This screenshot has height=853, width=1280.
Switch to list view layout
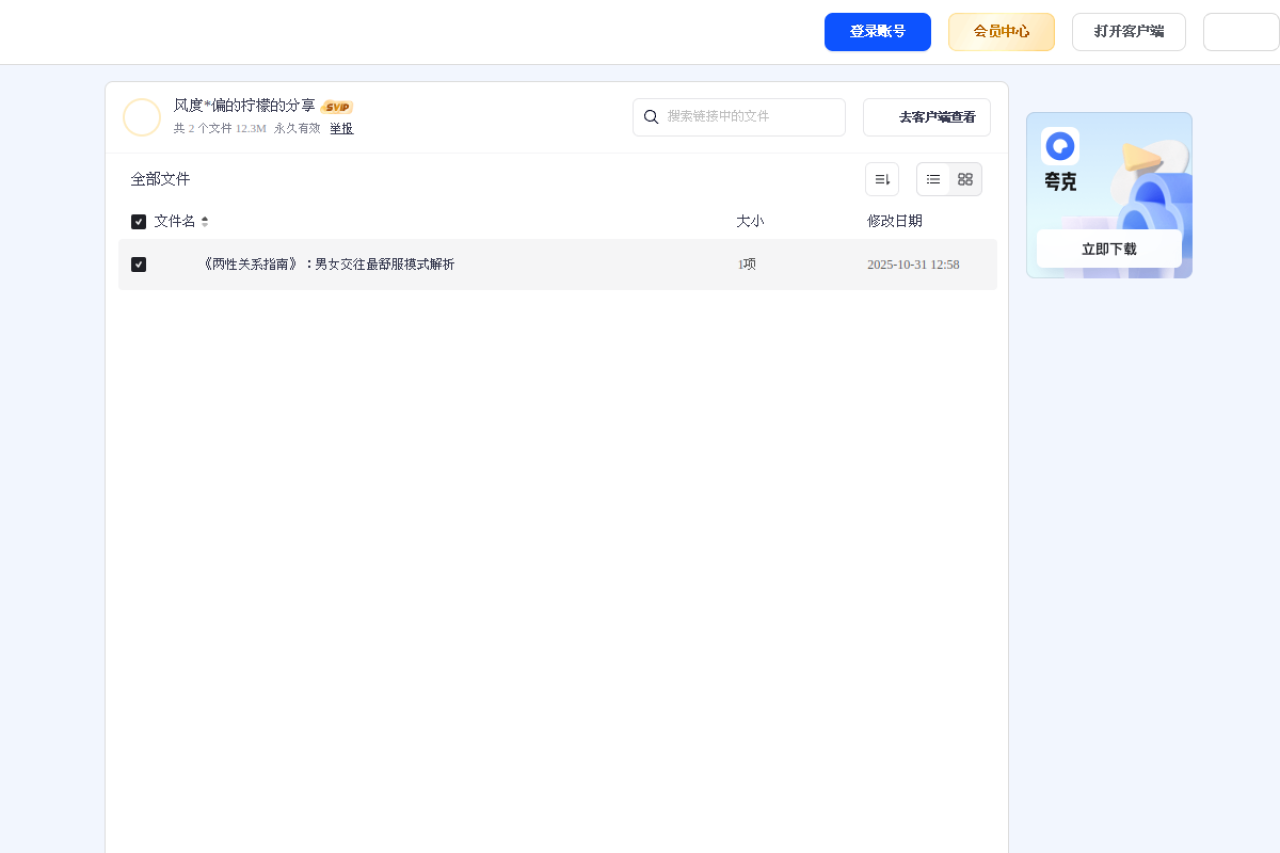coord(933,179)
